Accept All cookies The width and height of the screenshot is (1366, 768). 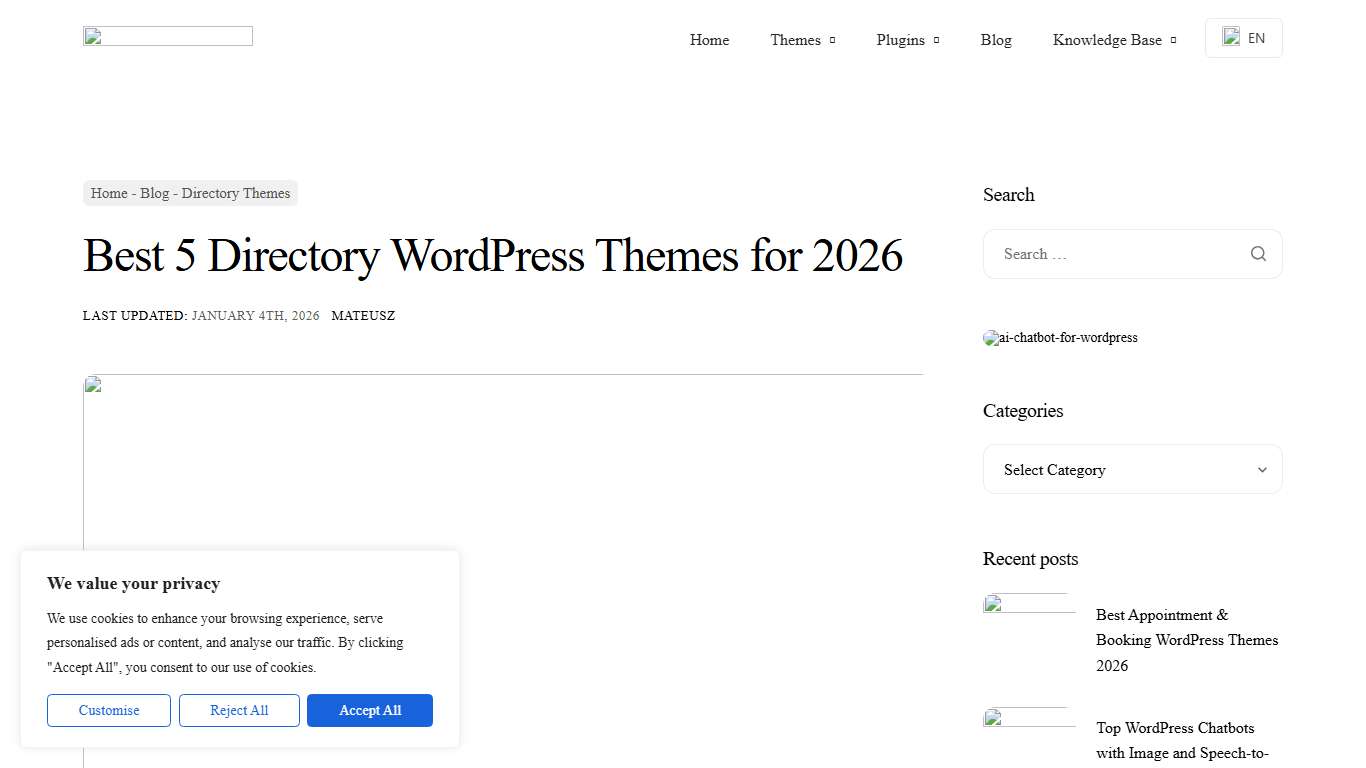(x=369, y=710)
